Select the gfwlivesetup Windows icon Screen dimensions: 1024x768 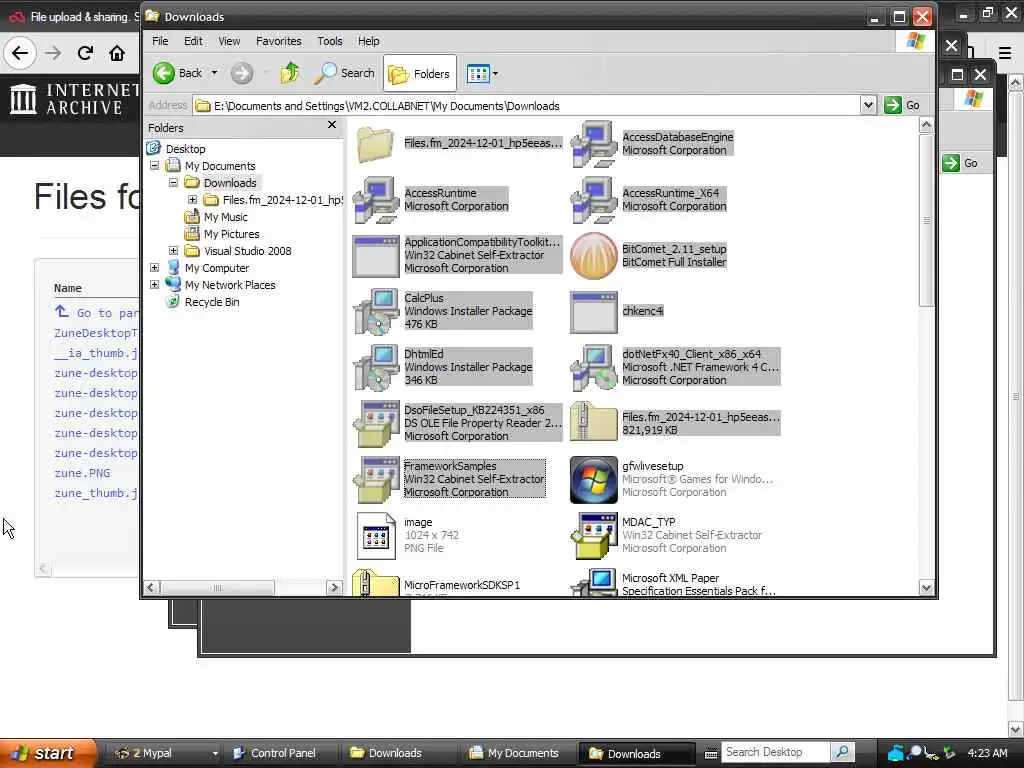point(594,480)
